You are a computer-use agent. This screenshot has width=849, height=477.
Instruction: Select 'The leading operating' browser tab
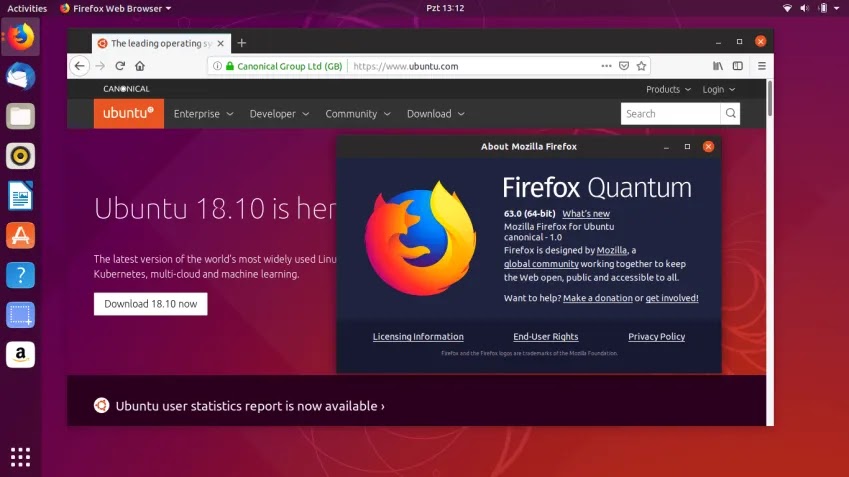point(161,43)
